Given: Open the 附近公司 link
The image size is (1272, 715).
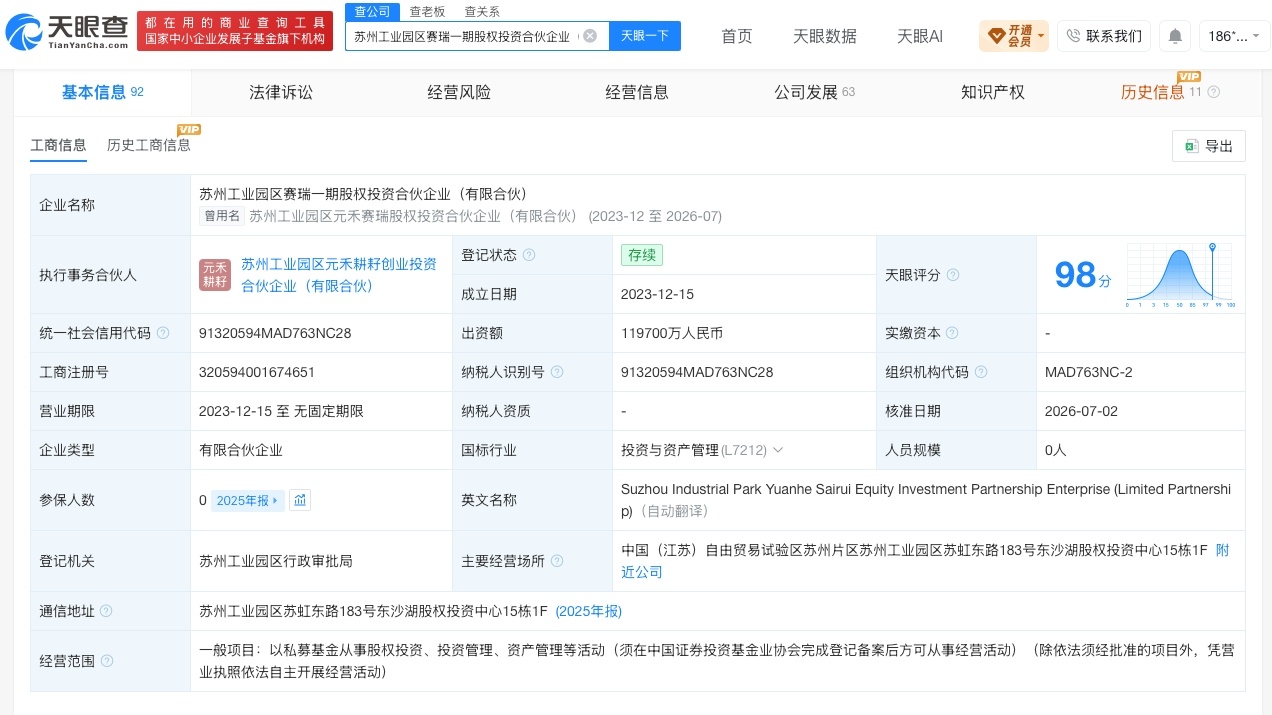Looking at the screenshot, I should point(926,561).
